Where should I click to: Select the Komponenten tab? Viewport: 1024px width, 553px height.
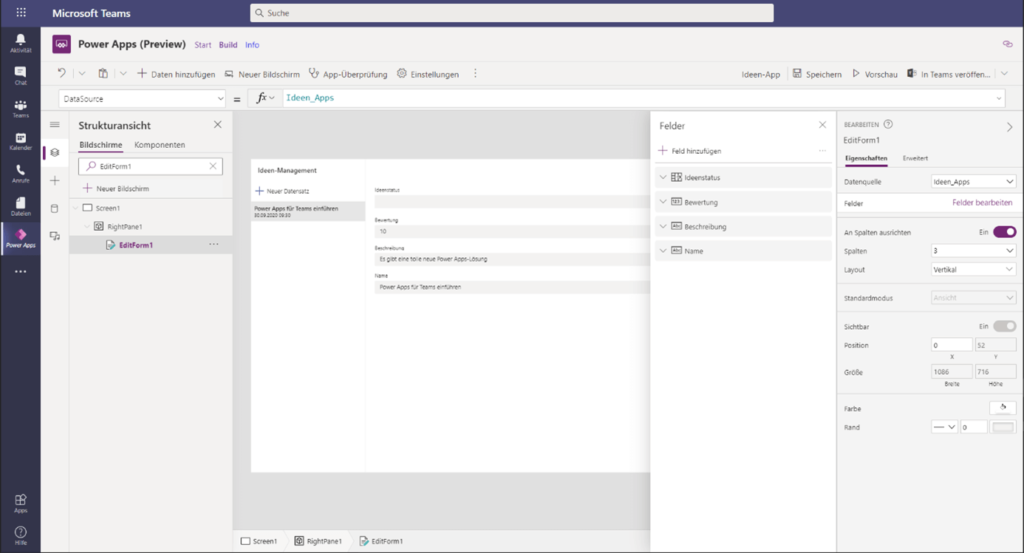[159, 145]
